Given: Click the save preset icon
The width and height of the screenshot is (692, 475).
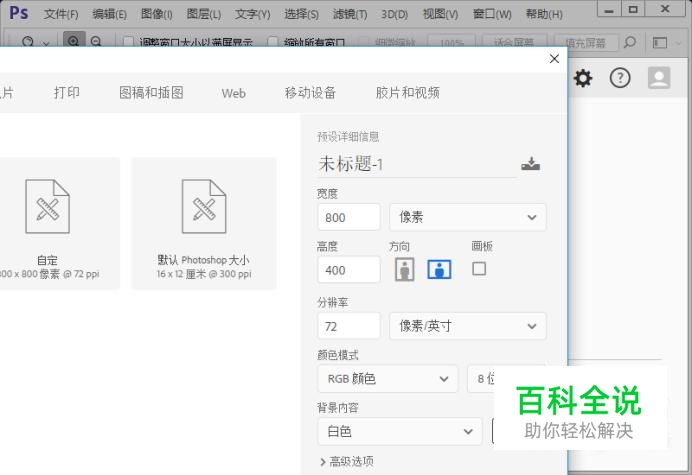Looking at the screenshot, I should [x=530, y=164].
